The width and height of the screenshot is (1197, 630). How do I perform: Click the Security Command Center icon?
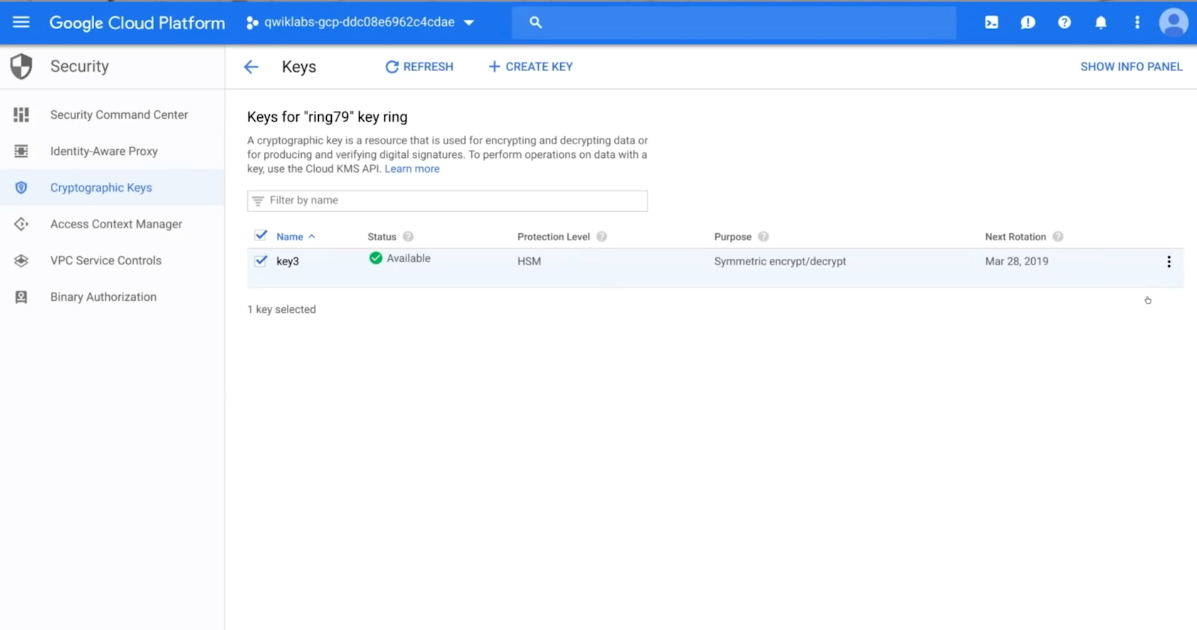(21, 115)
